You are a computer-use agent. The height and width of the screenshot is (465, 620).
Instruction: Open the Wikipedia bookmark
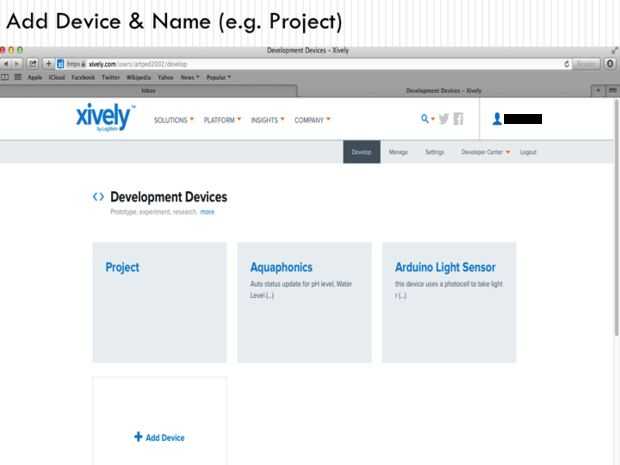[138, 77]
